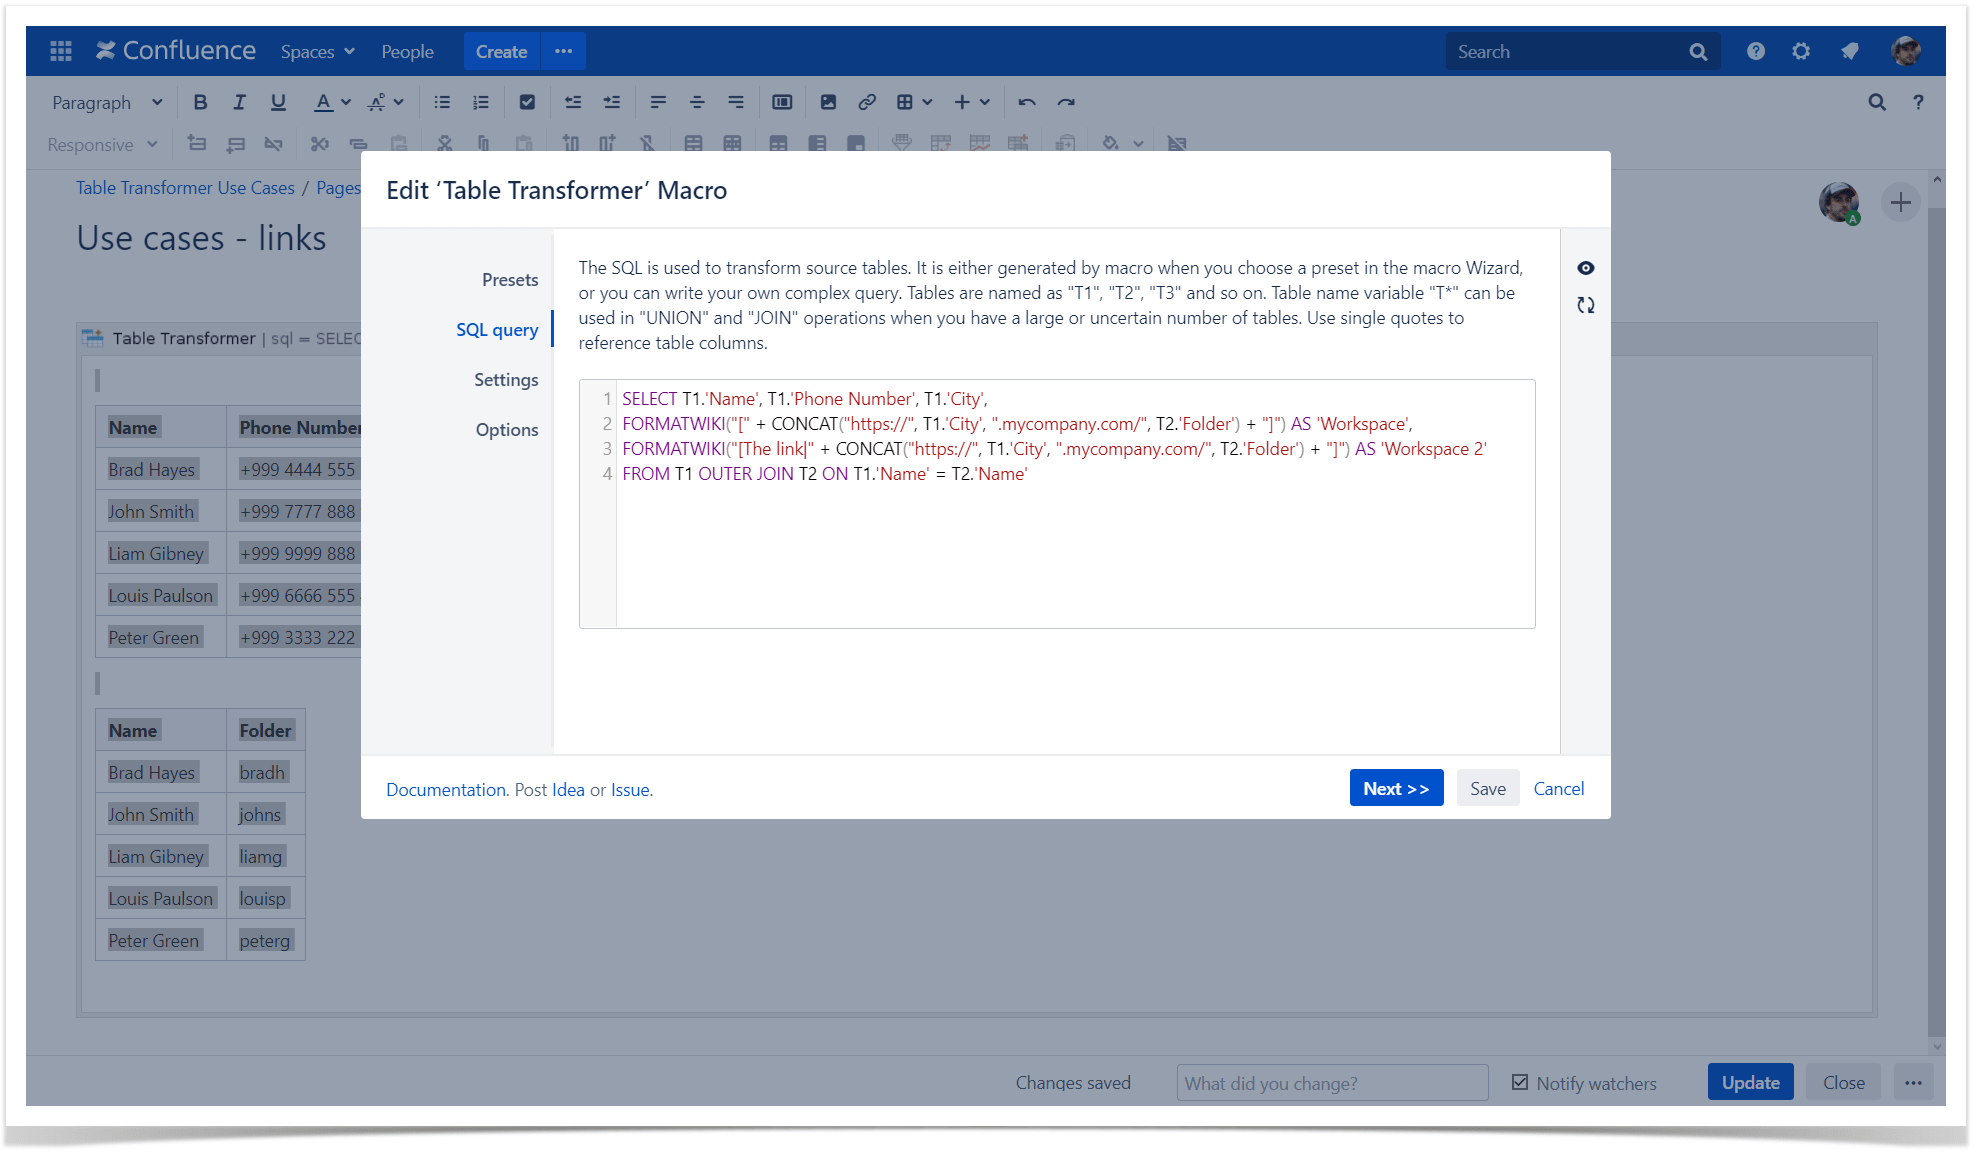Viewport: 1980px width, 1155px height.
Task: Select the SQL query tab
Action: (497, 330)
